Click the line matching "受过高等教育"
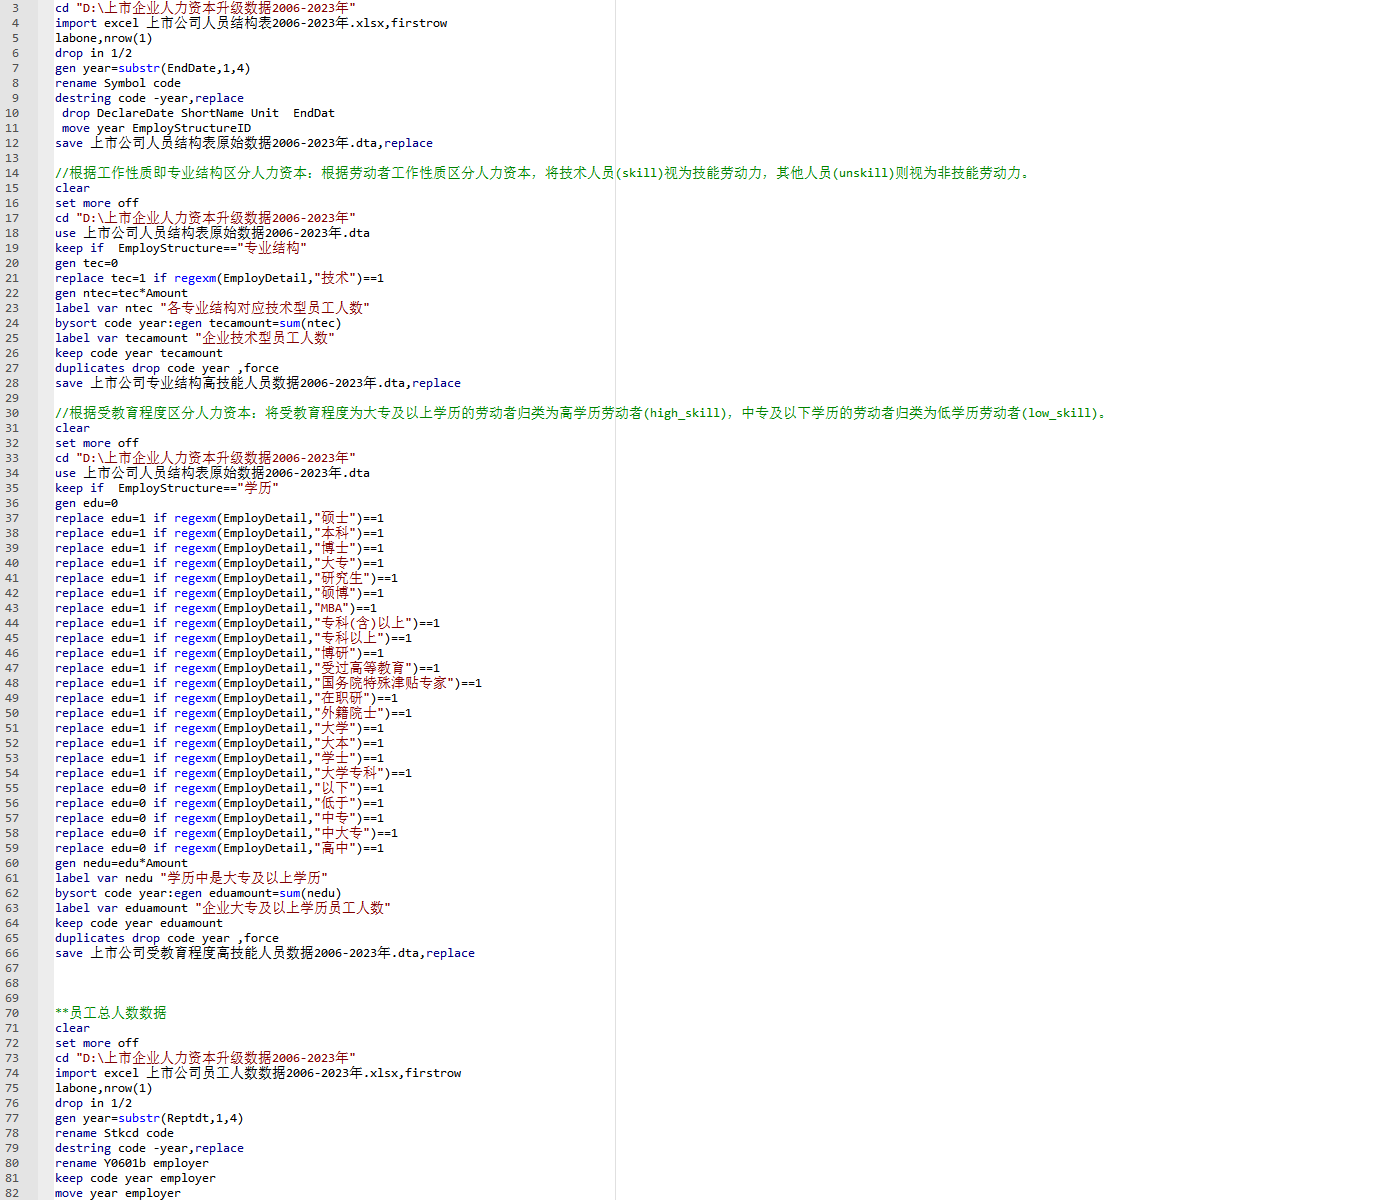1384x1200 pixels. (x=247, y=668)
